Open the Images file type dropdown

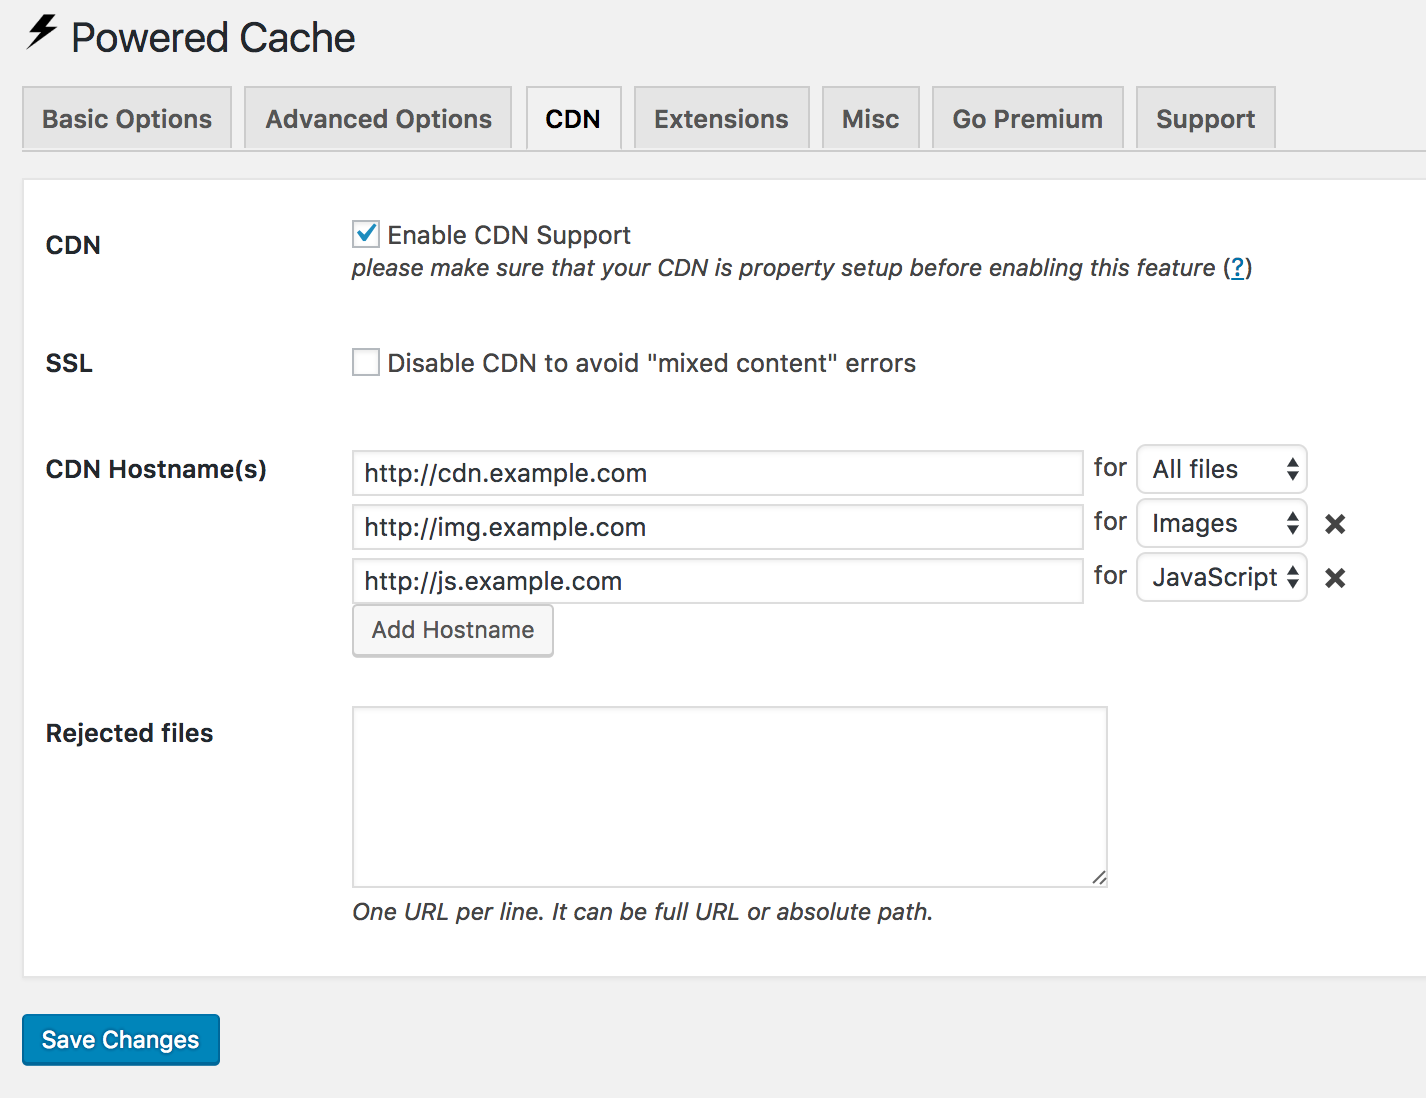(x=1221, y=523)
